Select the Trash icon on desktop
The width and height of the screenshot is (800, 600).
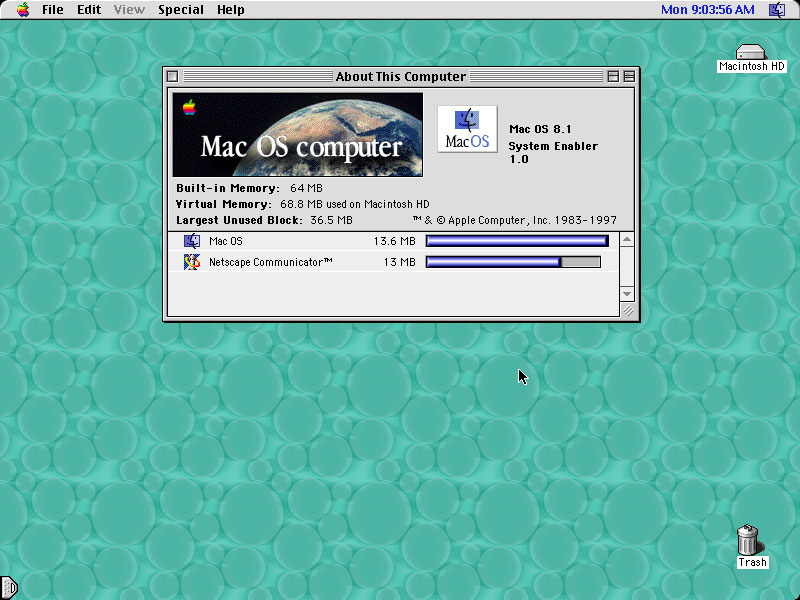pos(748,540)
